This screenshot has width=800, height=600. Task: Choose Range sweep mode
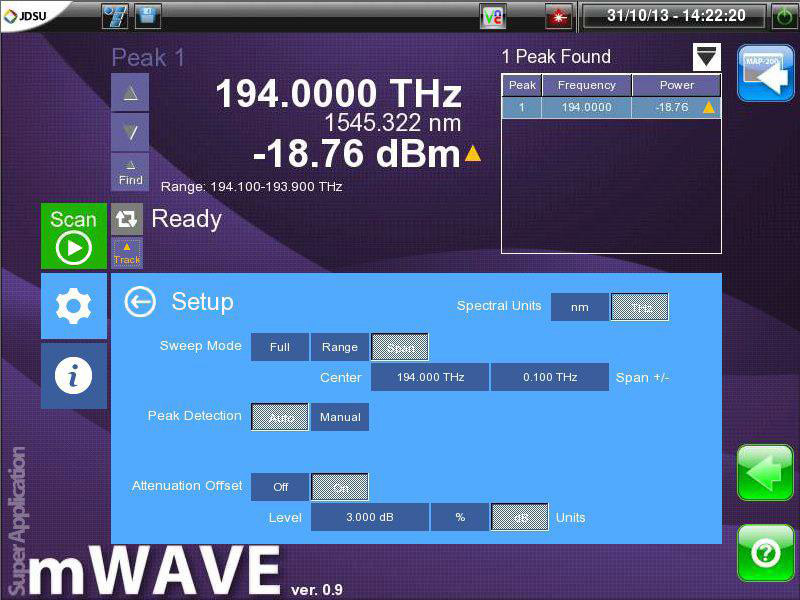pos(340,347)
